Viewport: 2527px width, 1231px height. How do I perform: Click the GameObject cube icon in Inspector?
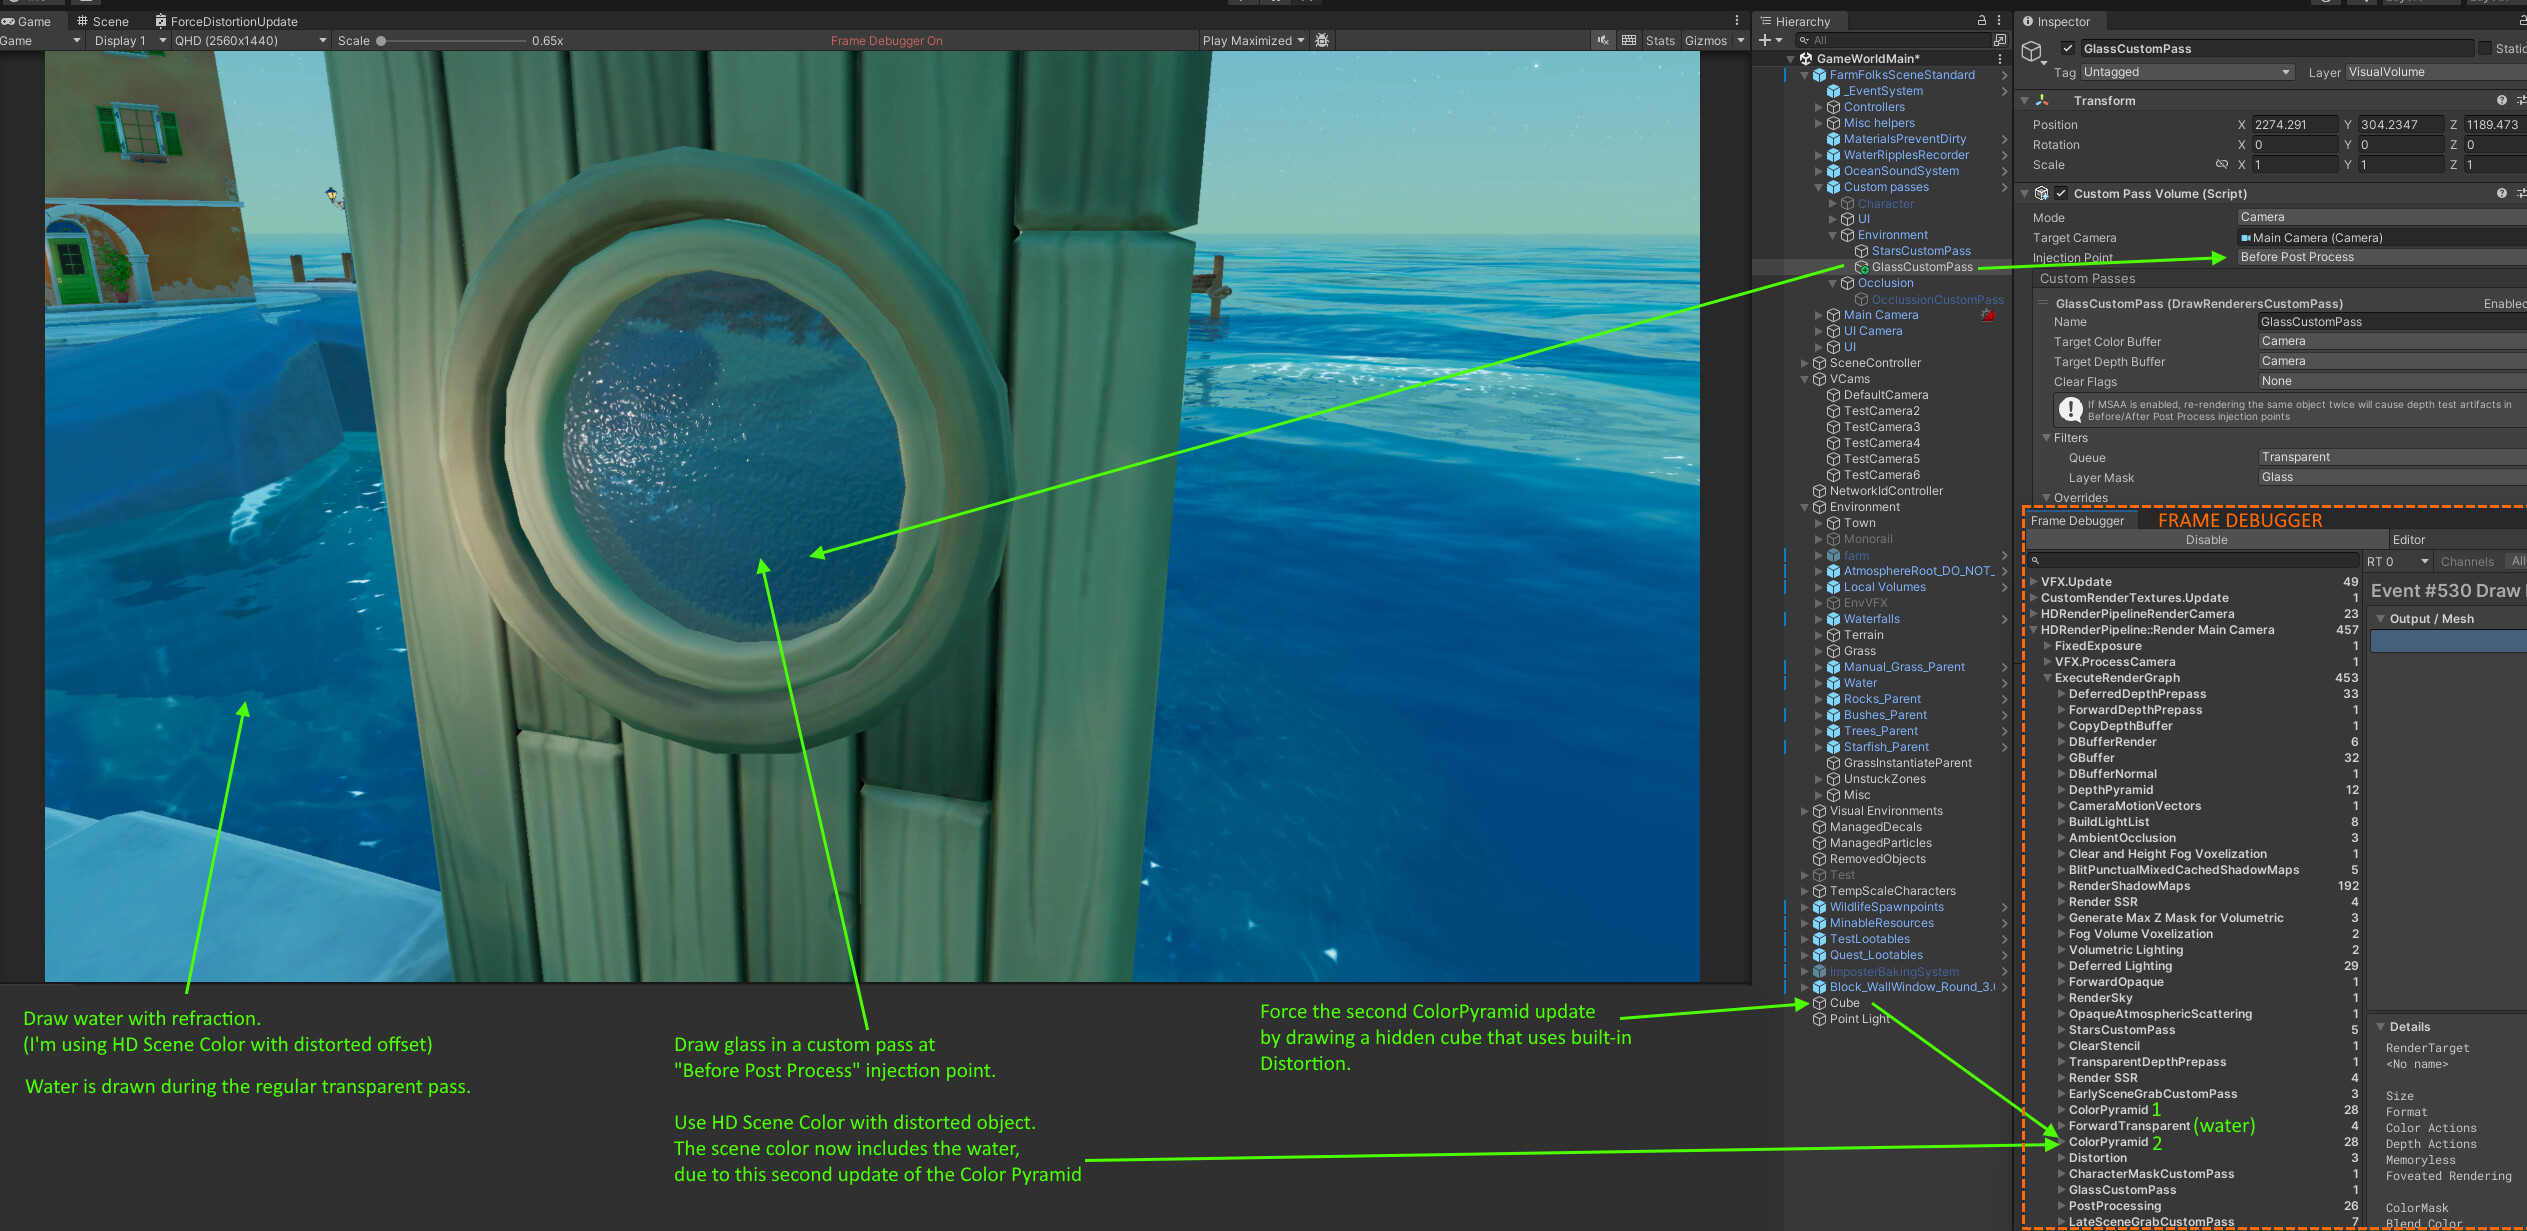tap(2031, 52)
